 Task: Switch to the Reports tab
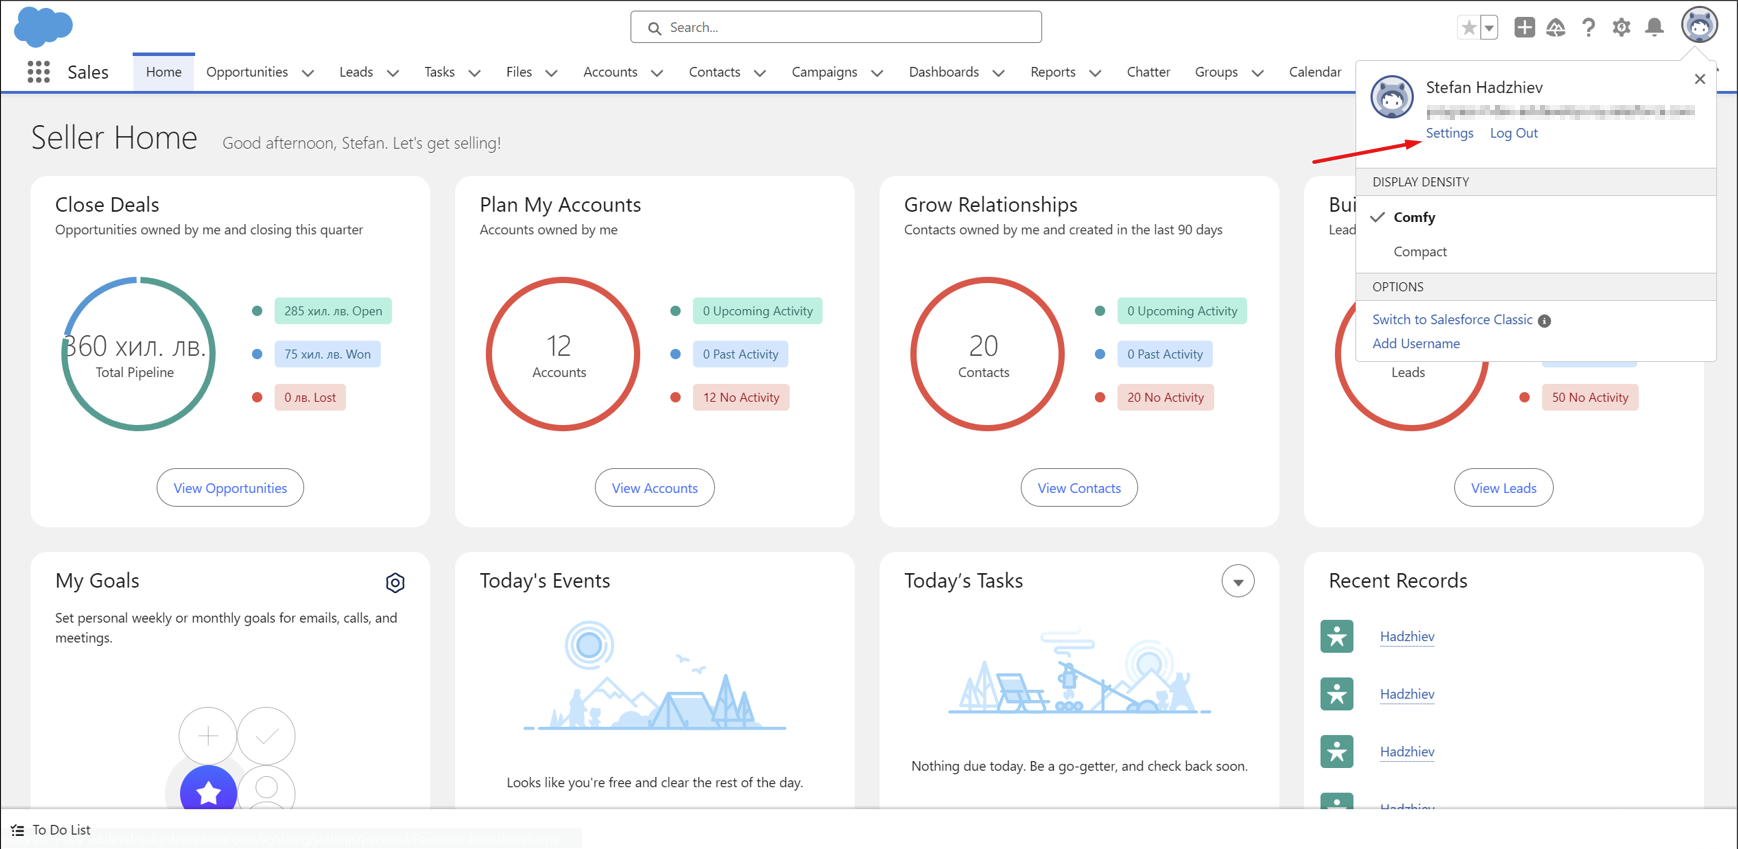coord(1053,72)
